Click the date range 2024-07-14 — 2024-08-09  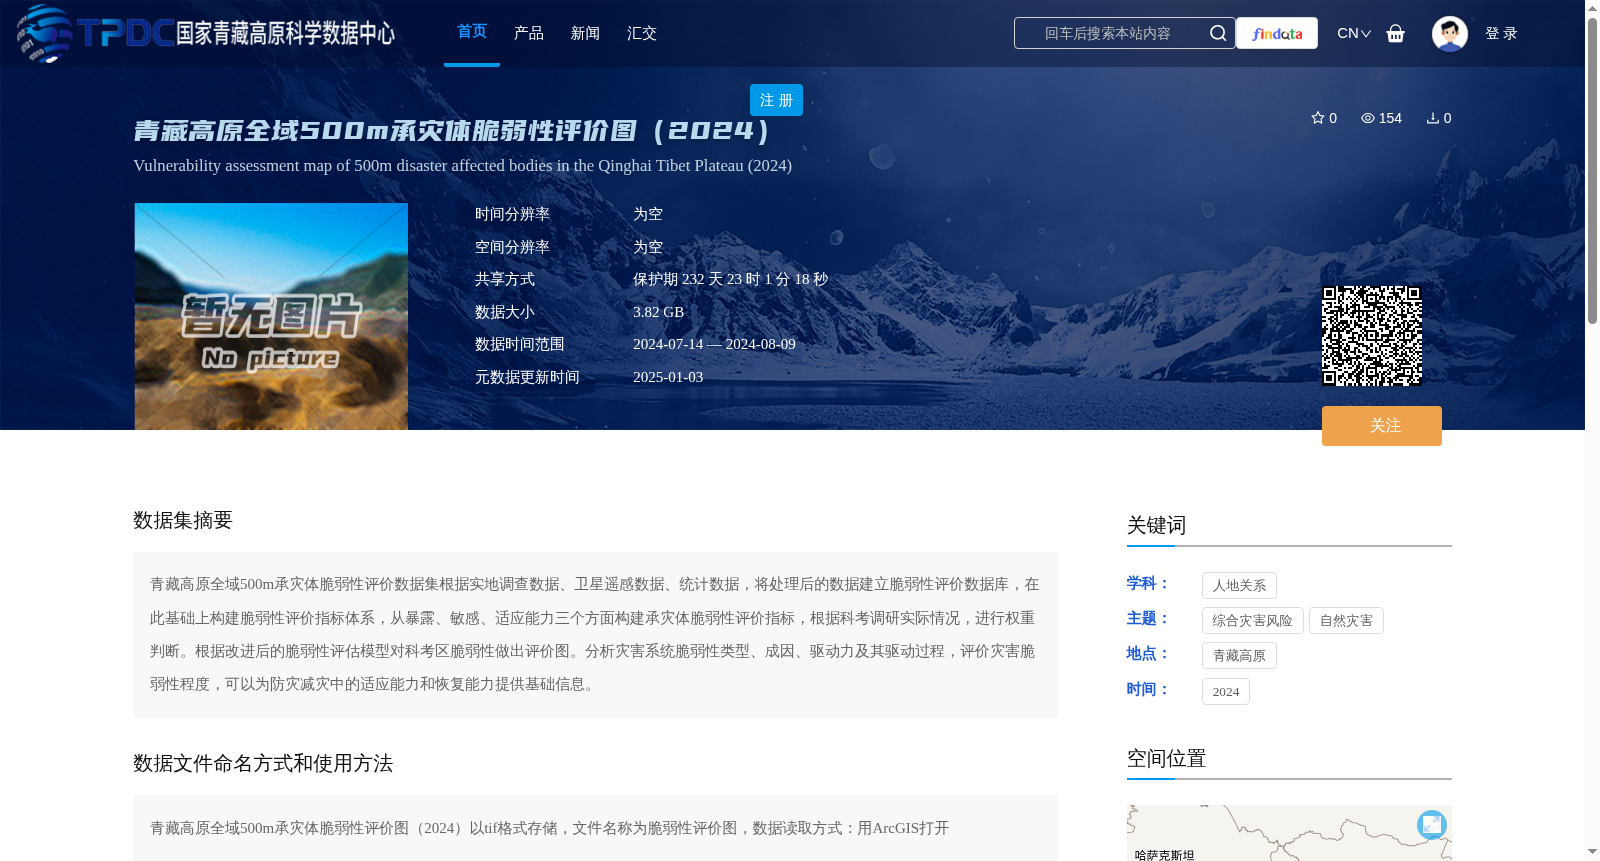click(714, 344)
